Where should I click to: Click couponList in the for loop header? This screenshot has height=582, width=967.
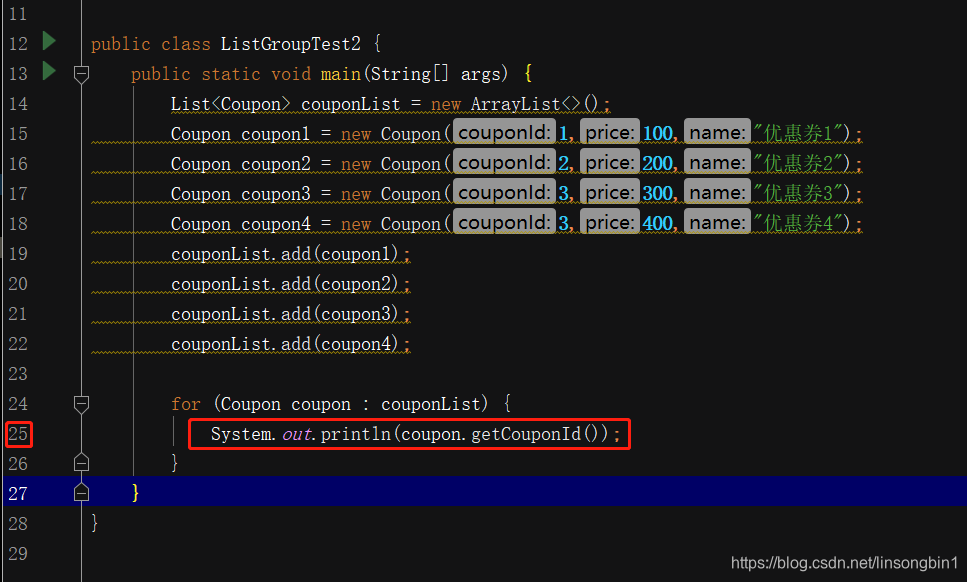[430, 404]
